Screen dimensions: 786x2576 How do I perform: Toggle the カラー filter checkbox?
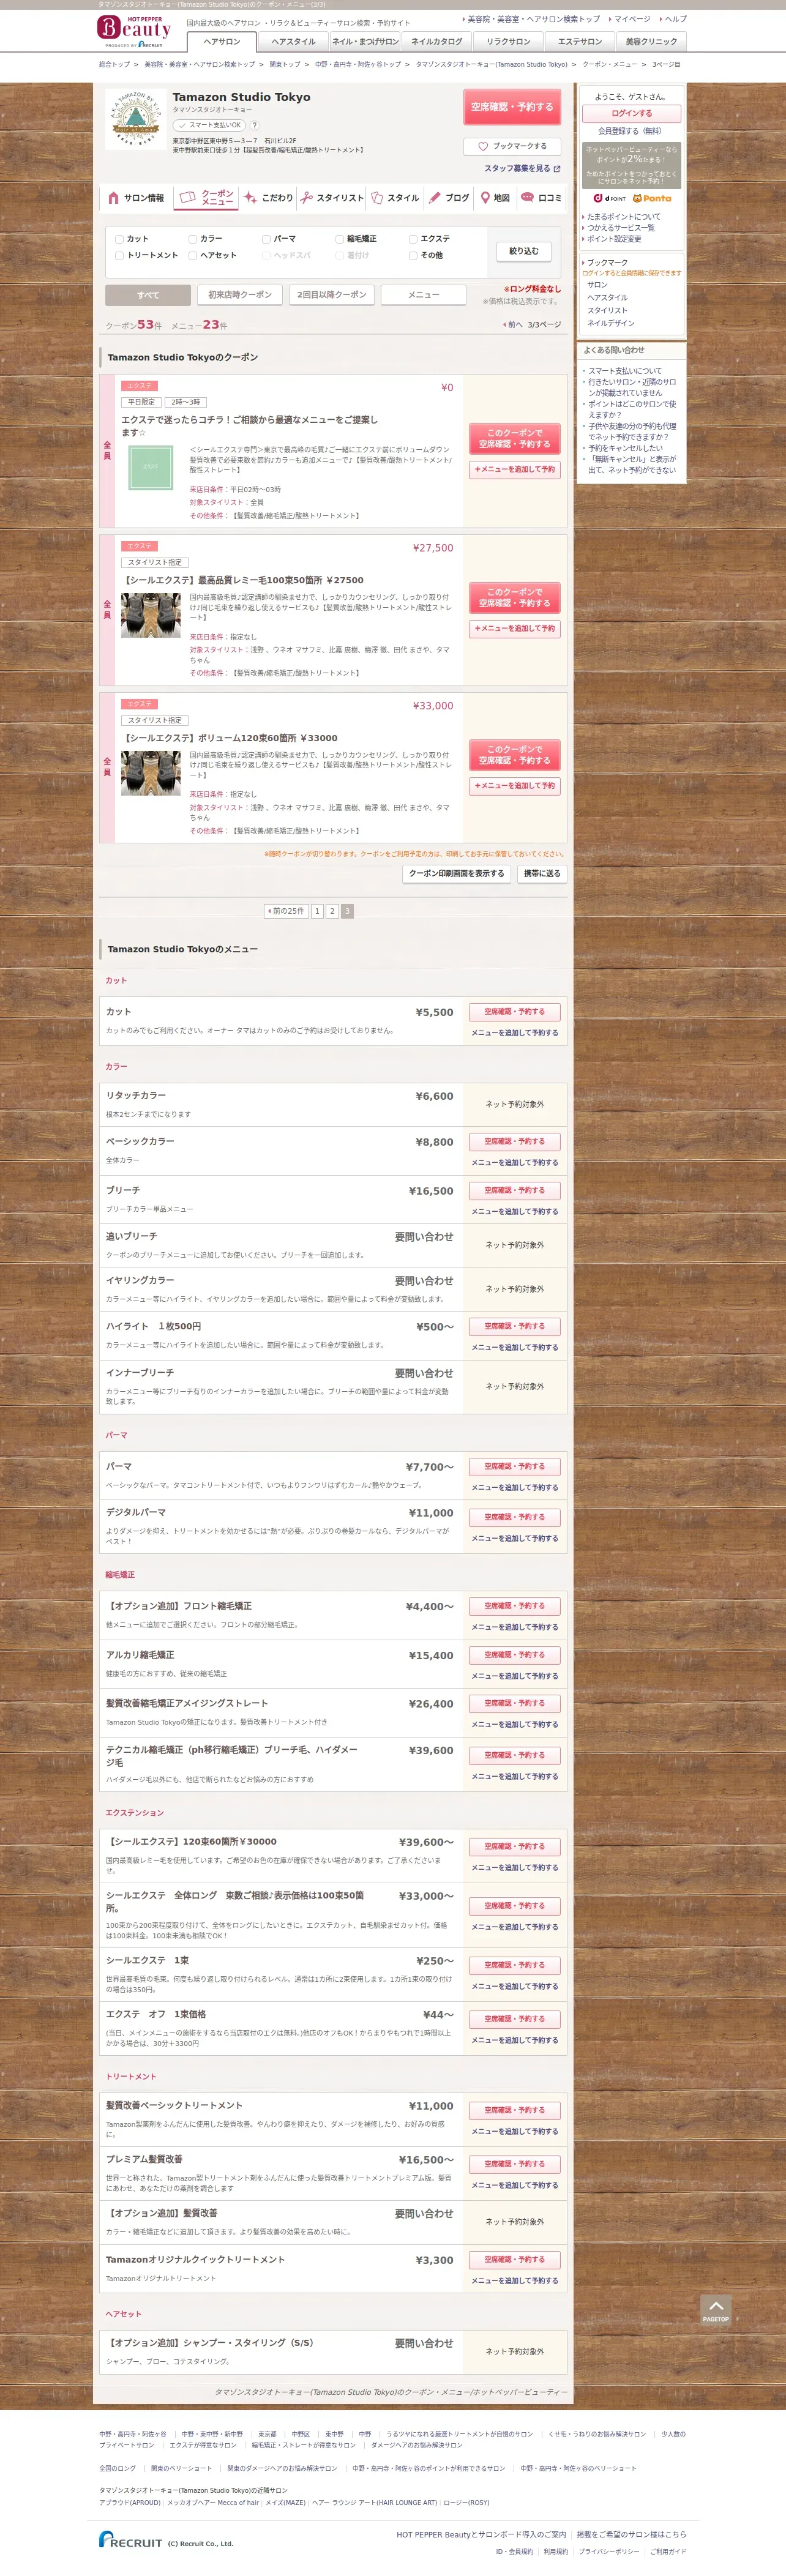(193, 239)
